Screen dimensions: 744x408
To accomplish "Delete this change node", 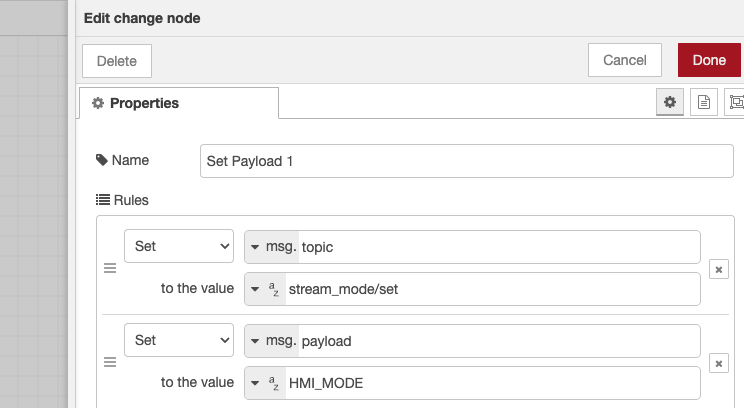I will point(116,60).
